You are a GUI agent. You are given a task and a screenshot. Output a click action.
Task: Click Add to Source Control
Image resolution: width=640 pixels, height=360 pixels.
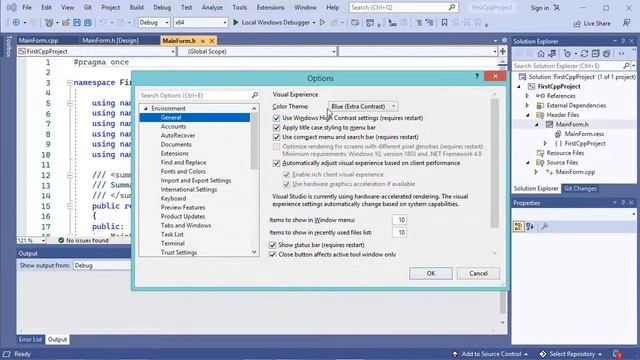tap(491, 354)
